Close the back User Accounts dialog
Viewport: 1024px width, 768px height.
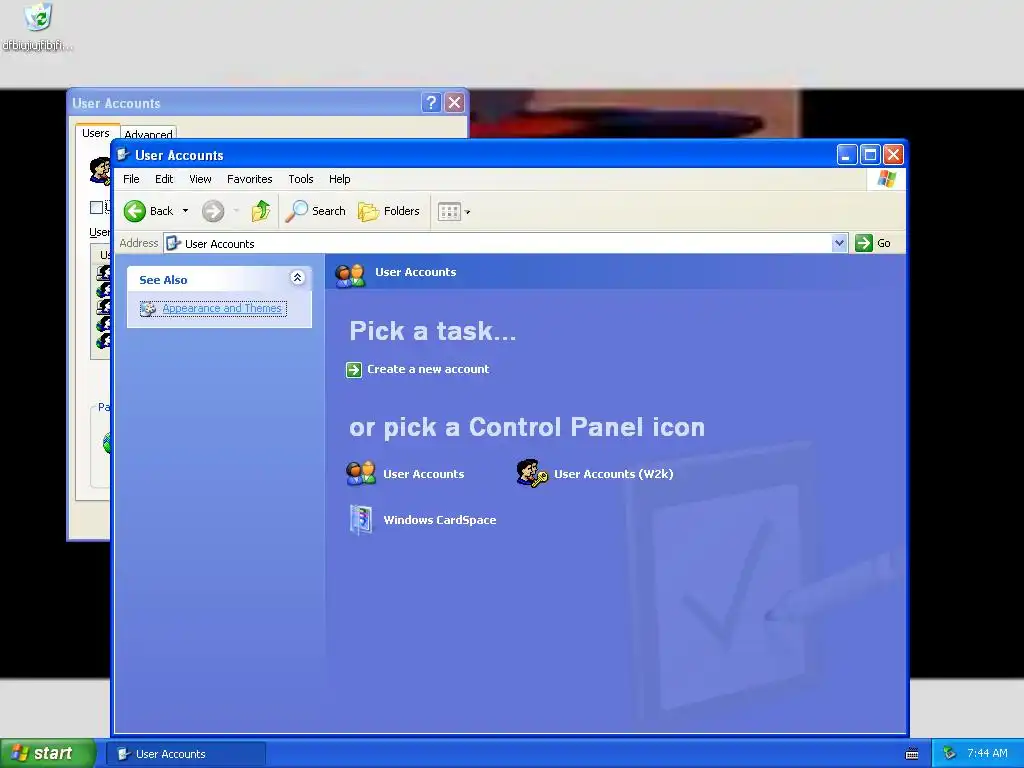[455, 103]
